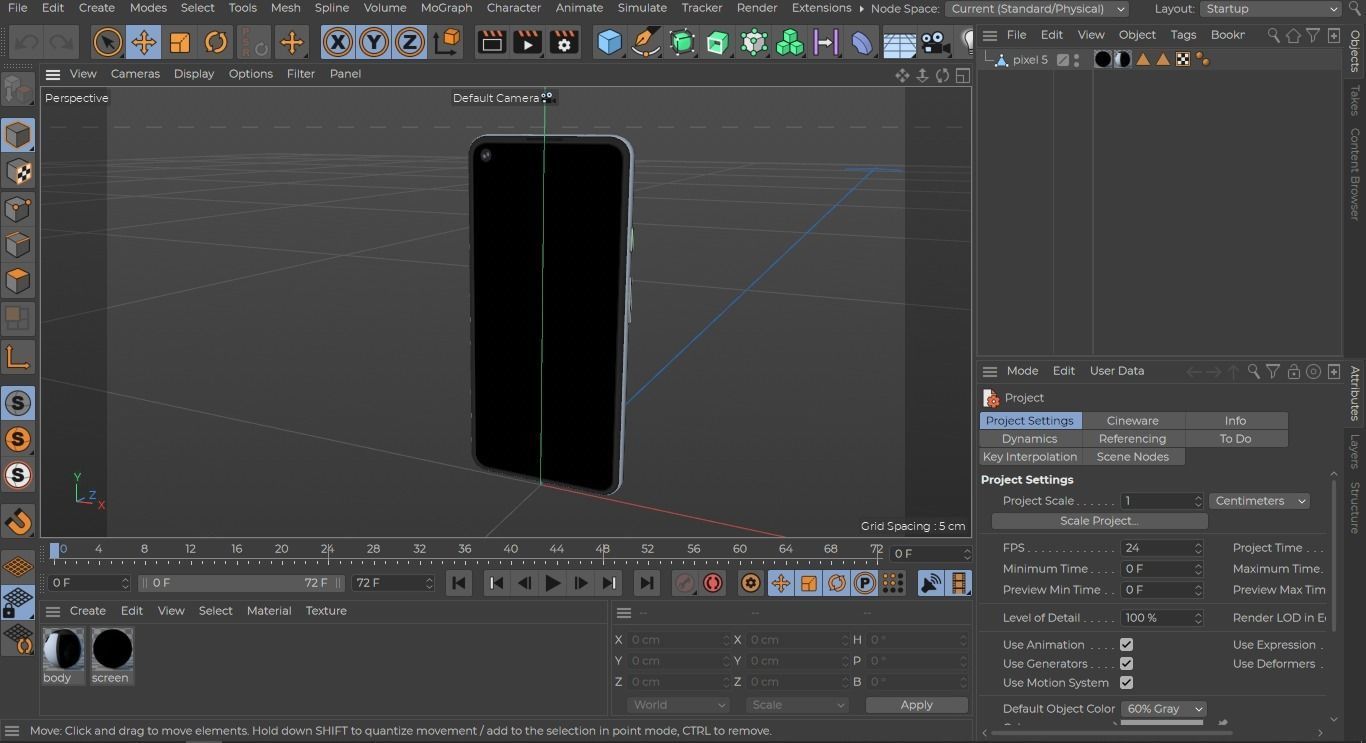Add a Subdivision Surface generator
The image size is (1366, 743).
(x=682, y=43)
